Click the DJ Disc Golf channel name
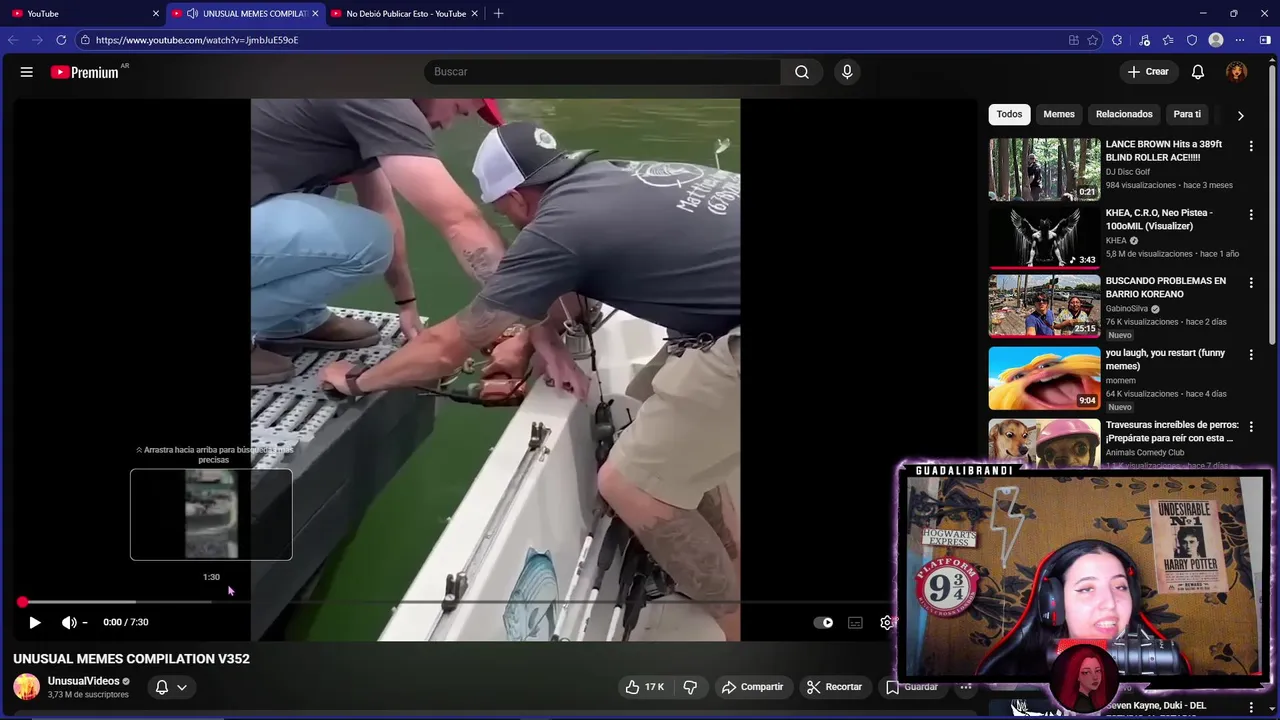Viewport: 1280px width, 720px height. [1128, 172]
